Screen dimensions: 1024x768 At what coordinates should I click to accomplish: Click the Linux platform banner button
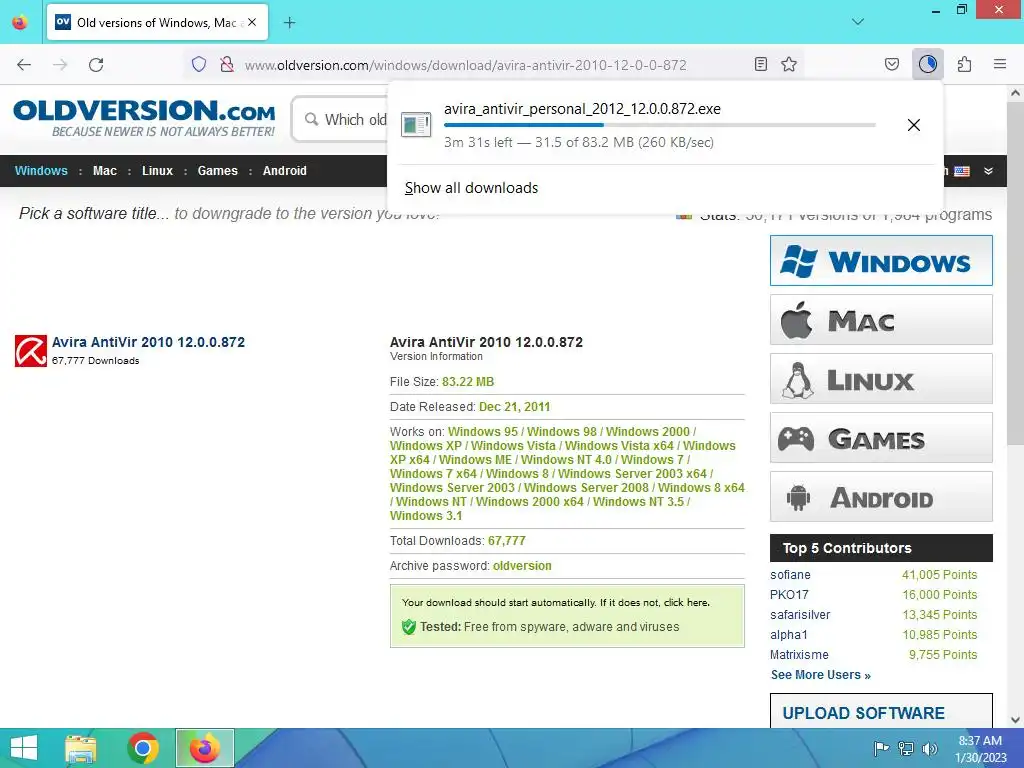[x=881, y=379]
